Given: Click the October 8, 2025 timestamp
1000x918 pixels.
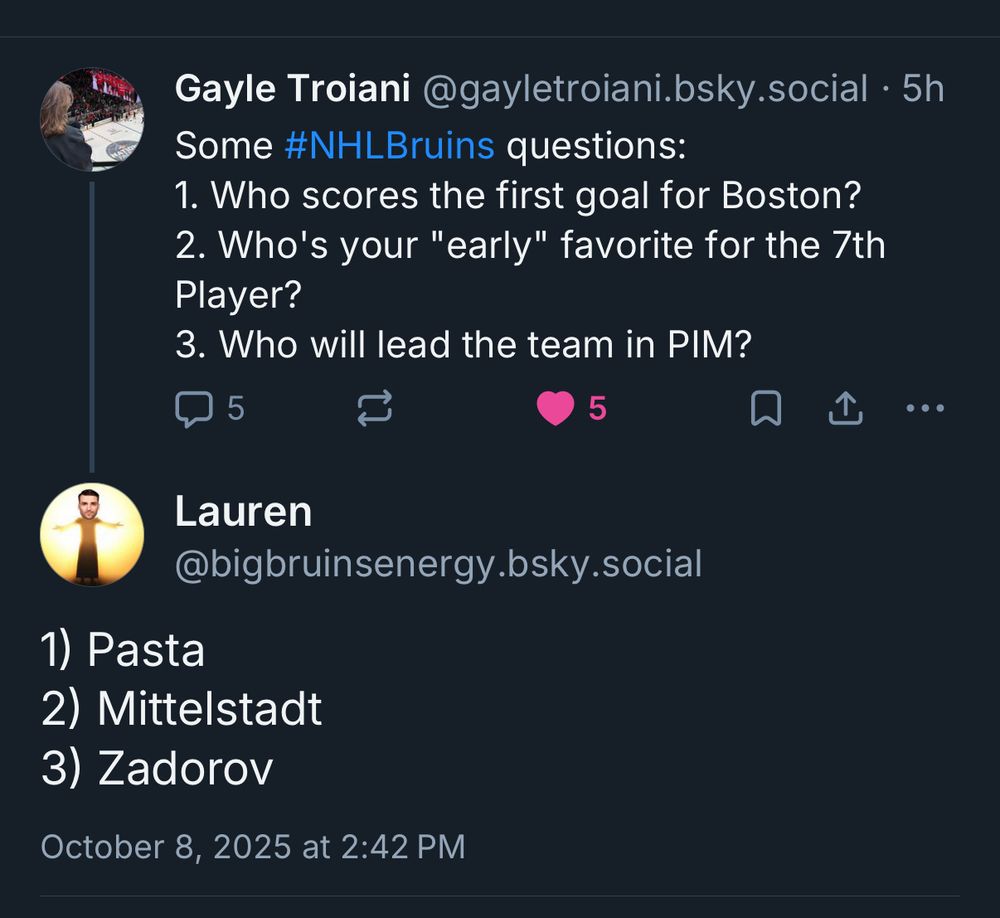Looking at the screenshot, I should pyautogui.click(x=252, y=847).
